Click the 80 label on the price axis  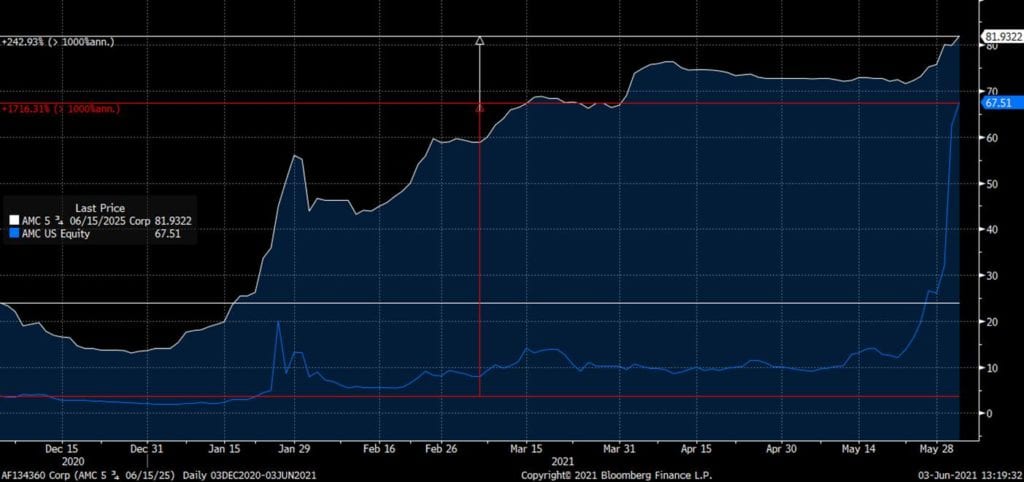991,46
